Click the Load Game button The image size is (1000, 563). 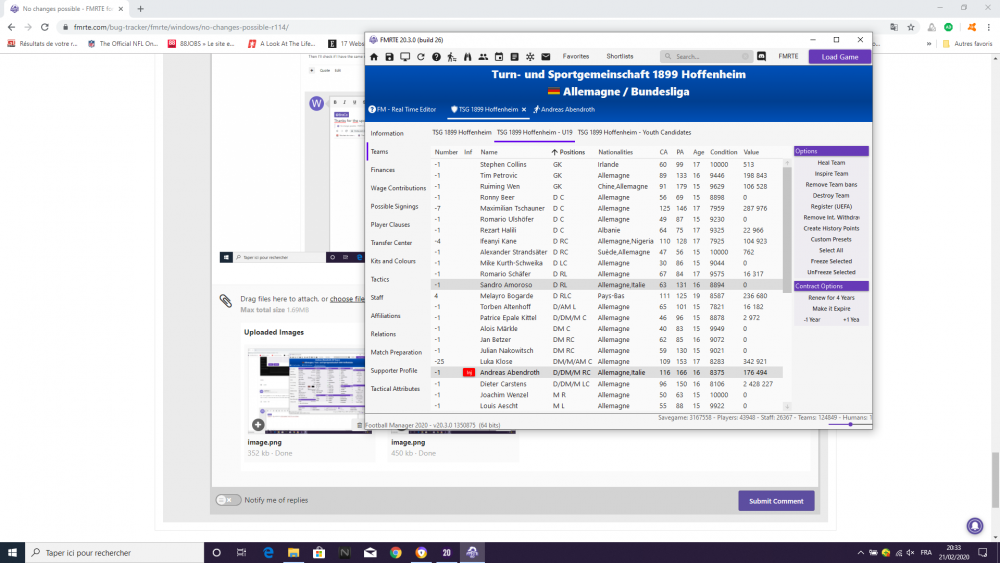pos(839,57)
